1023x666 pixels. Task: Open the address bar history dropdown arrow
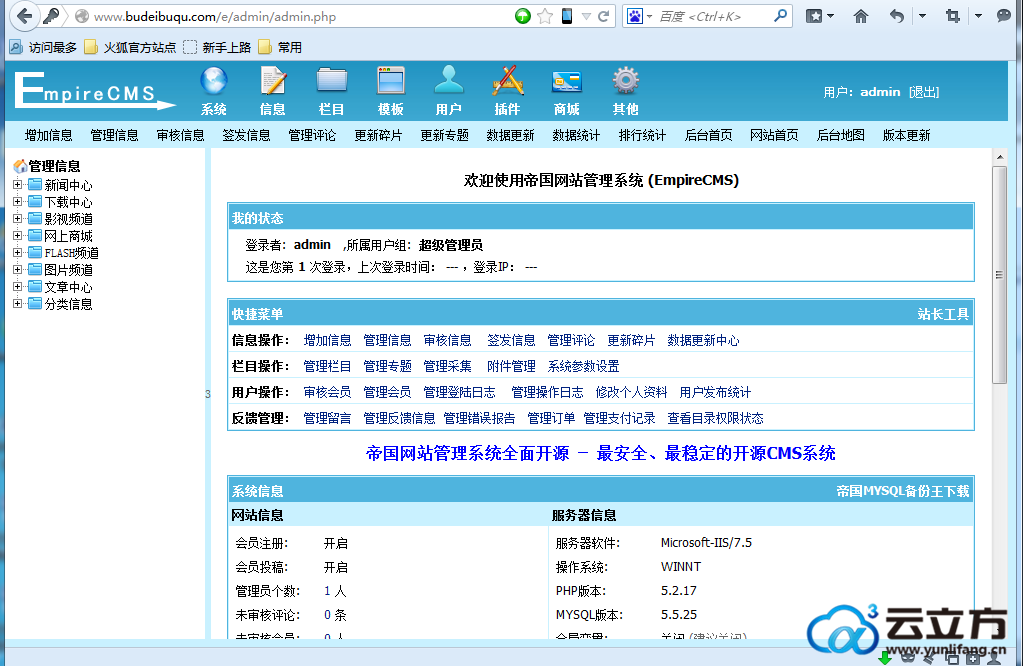(586, 16)
